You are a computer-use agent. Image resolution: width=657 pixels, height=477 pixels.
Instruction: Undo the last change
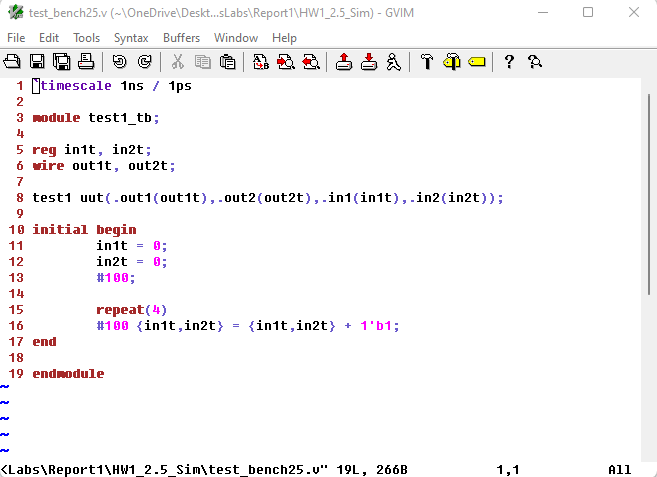tap(120, 62)
